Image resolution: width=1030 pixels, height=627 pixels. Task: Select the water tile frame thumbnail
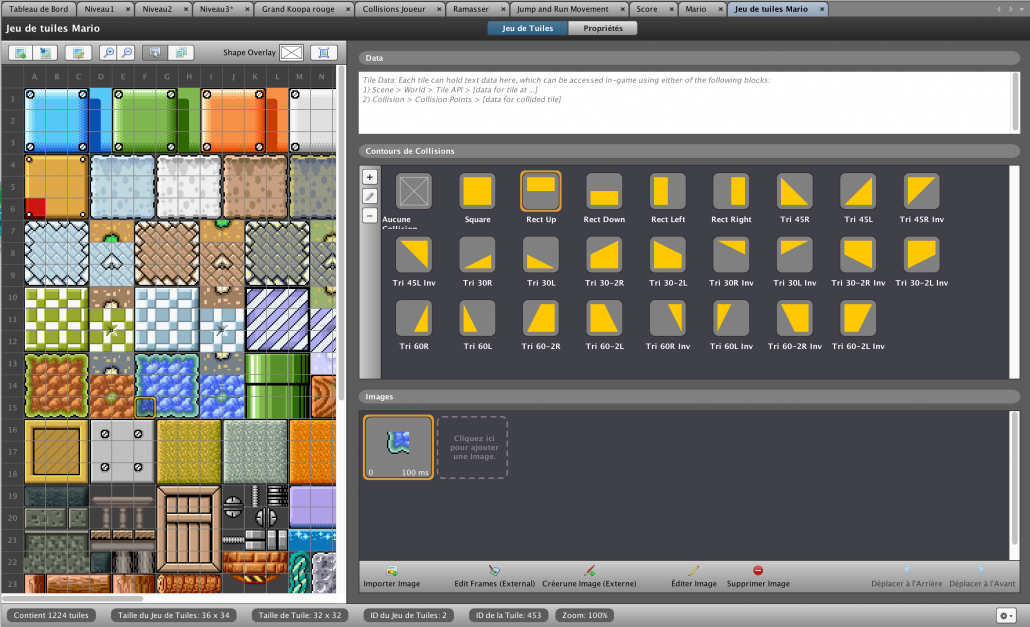click(398, 447)
